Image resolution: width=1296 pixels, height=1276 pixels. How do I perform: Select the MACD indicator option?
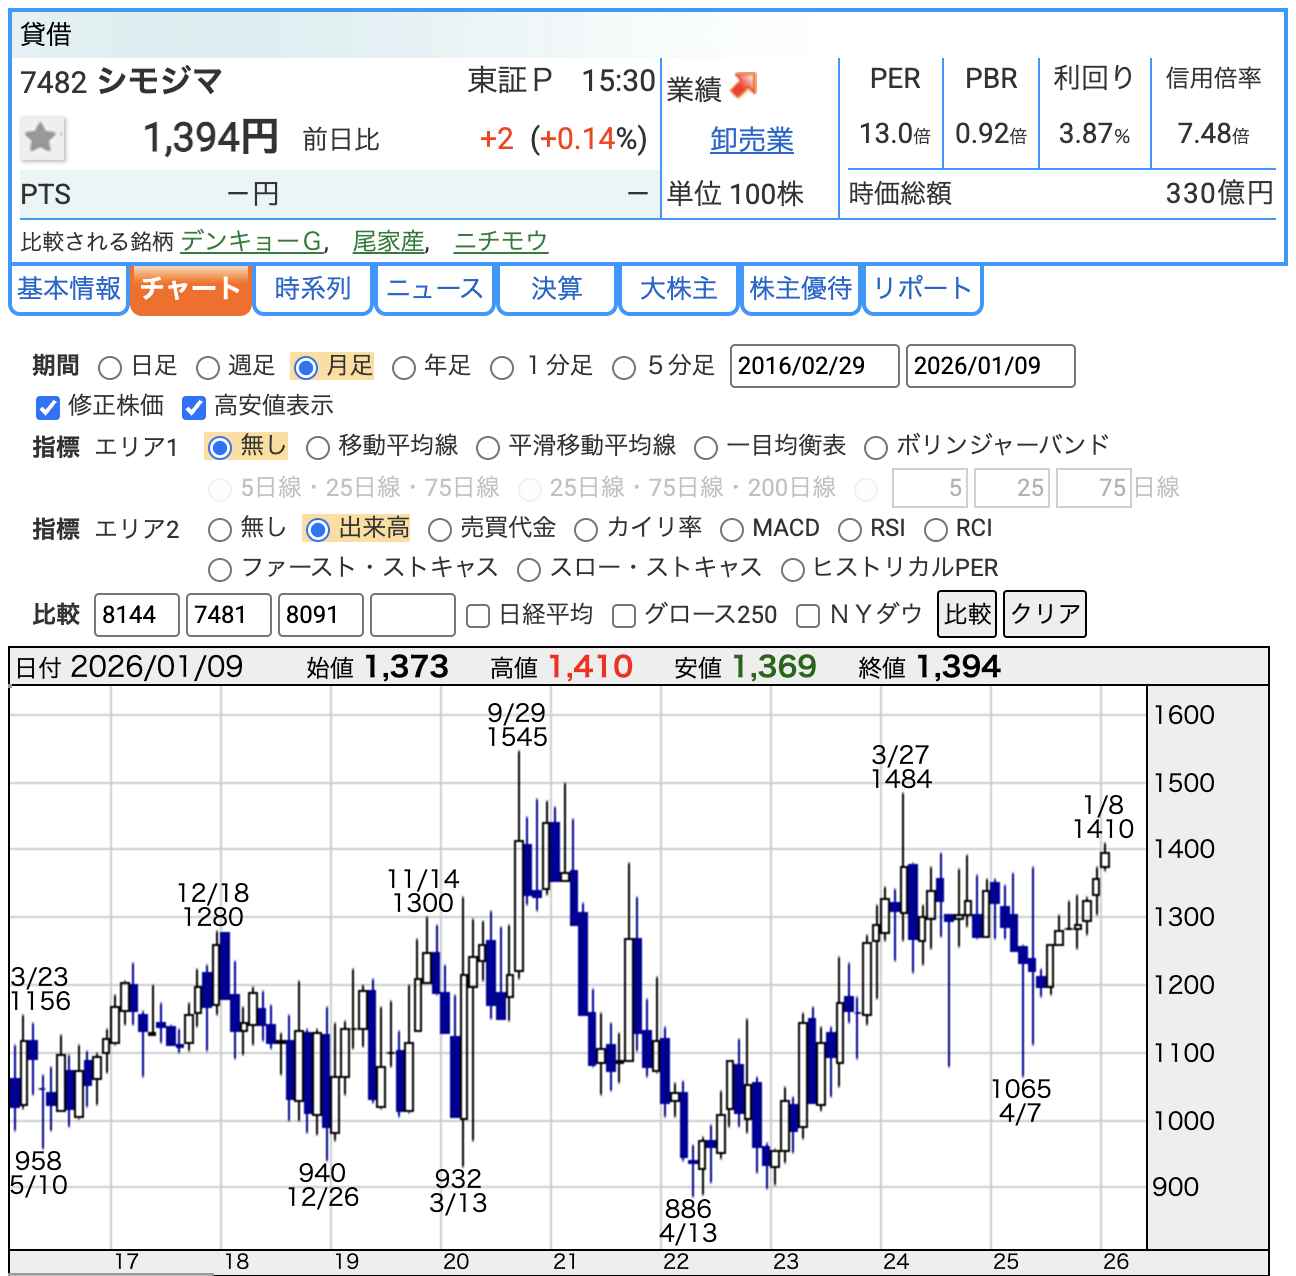[x=732, y=529]
